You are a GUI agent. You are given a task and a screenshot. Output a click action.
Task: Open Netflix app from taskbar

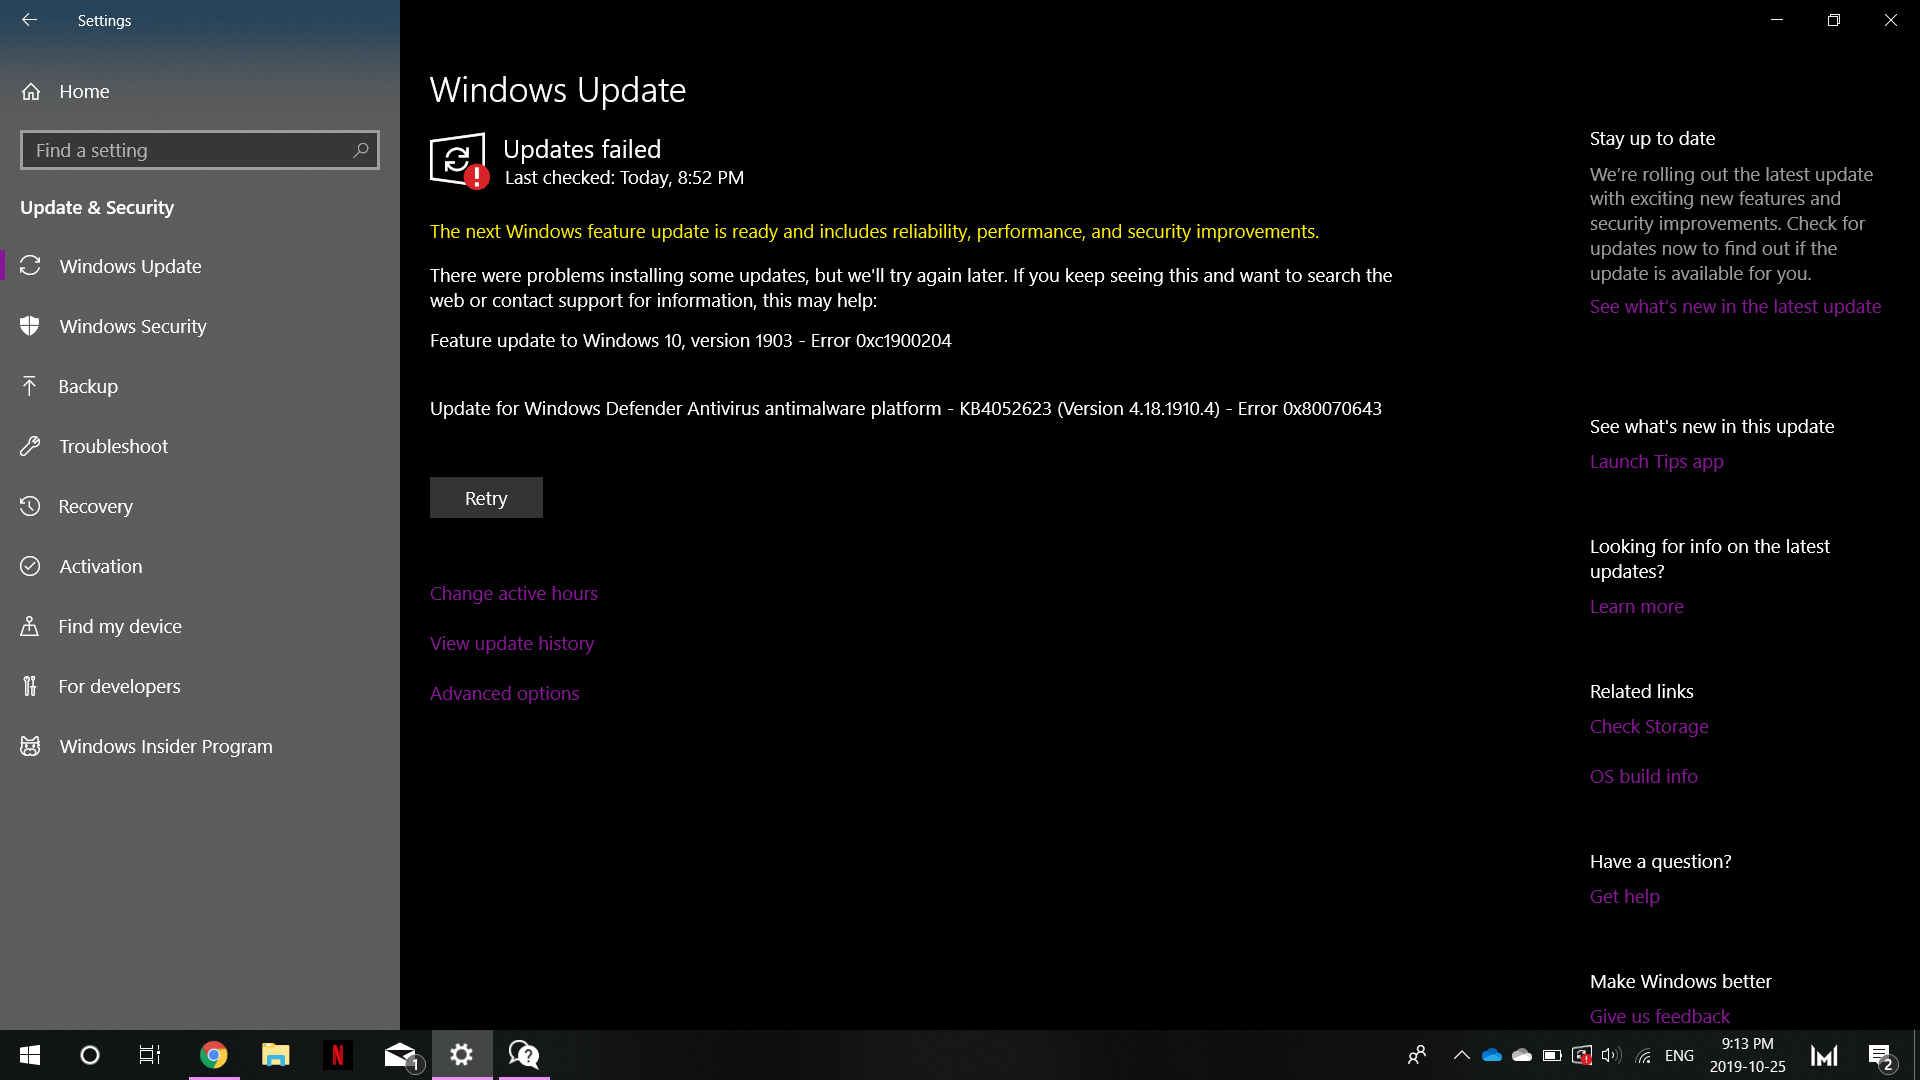(338, 1055)
